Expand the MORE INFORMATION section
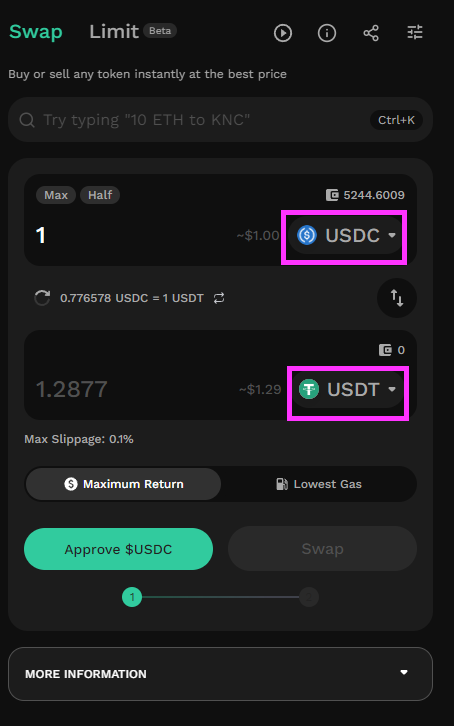This screenshot has height=726, width=454. coord(220,674)
